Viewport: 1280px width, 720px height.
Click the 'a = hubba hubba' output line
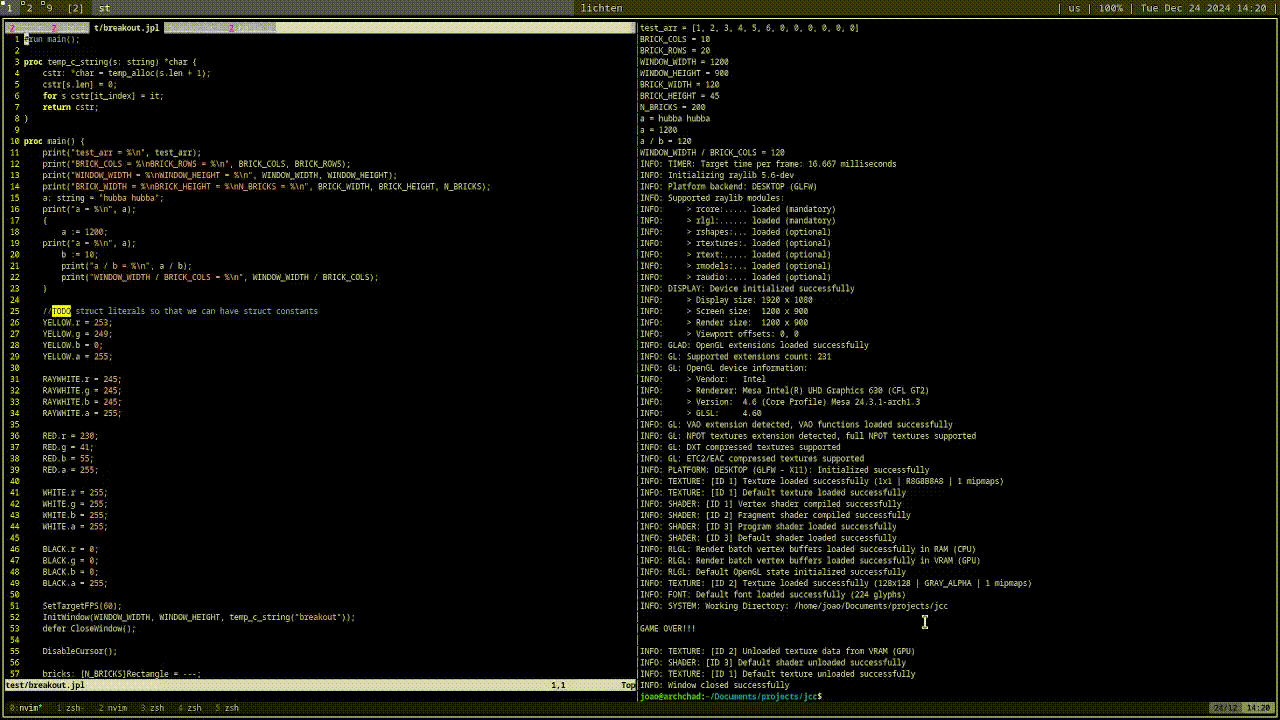675,118
